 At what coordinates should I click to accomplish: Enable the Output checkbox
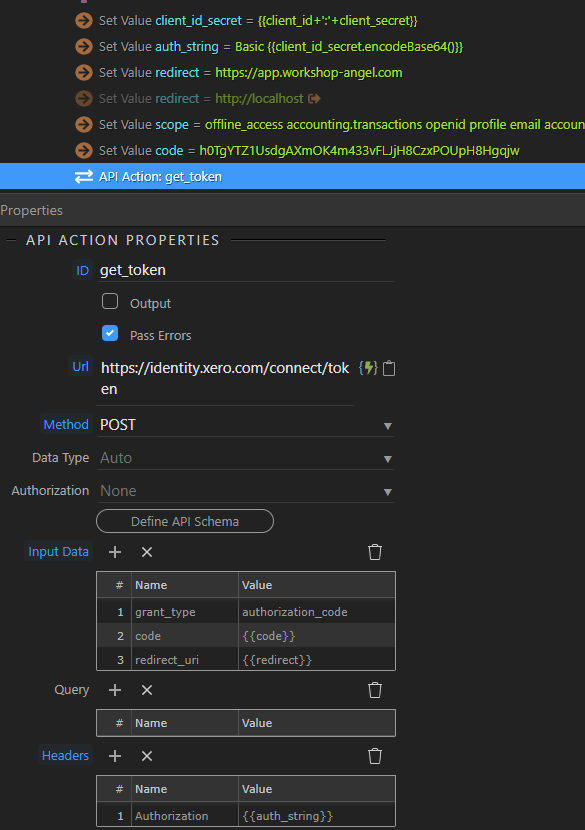[x=110, y=301]
